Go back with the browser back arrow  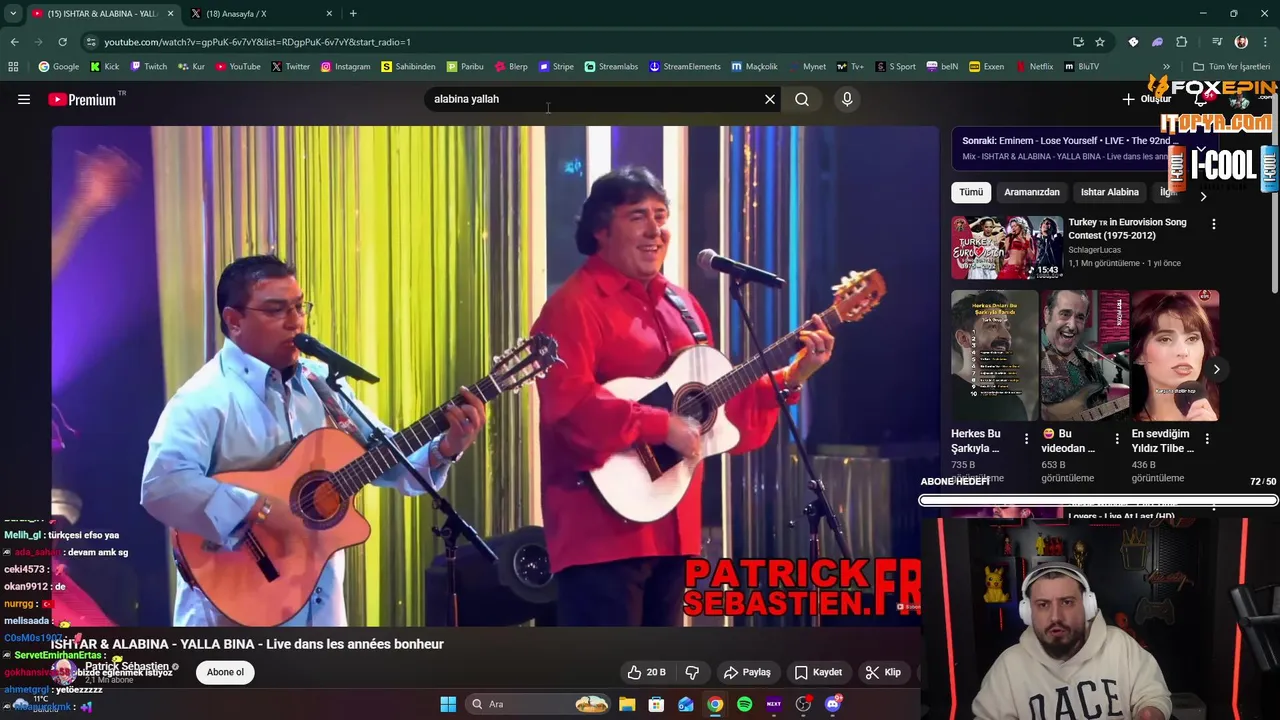click(14, 42)
